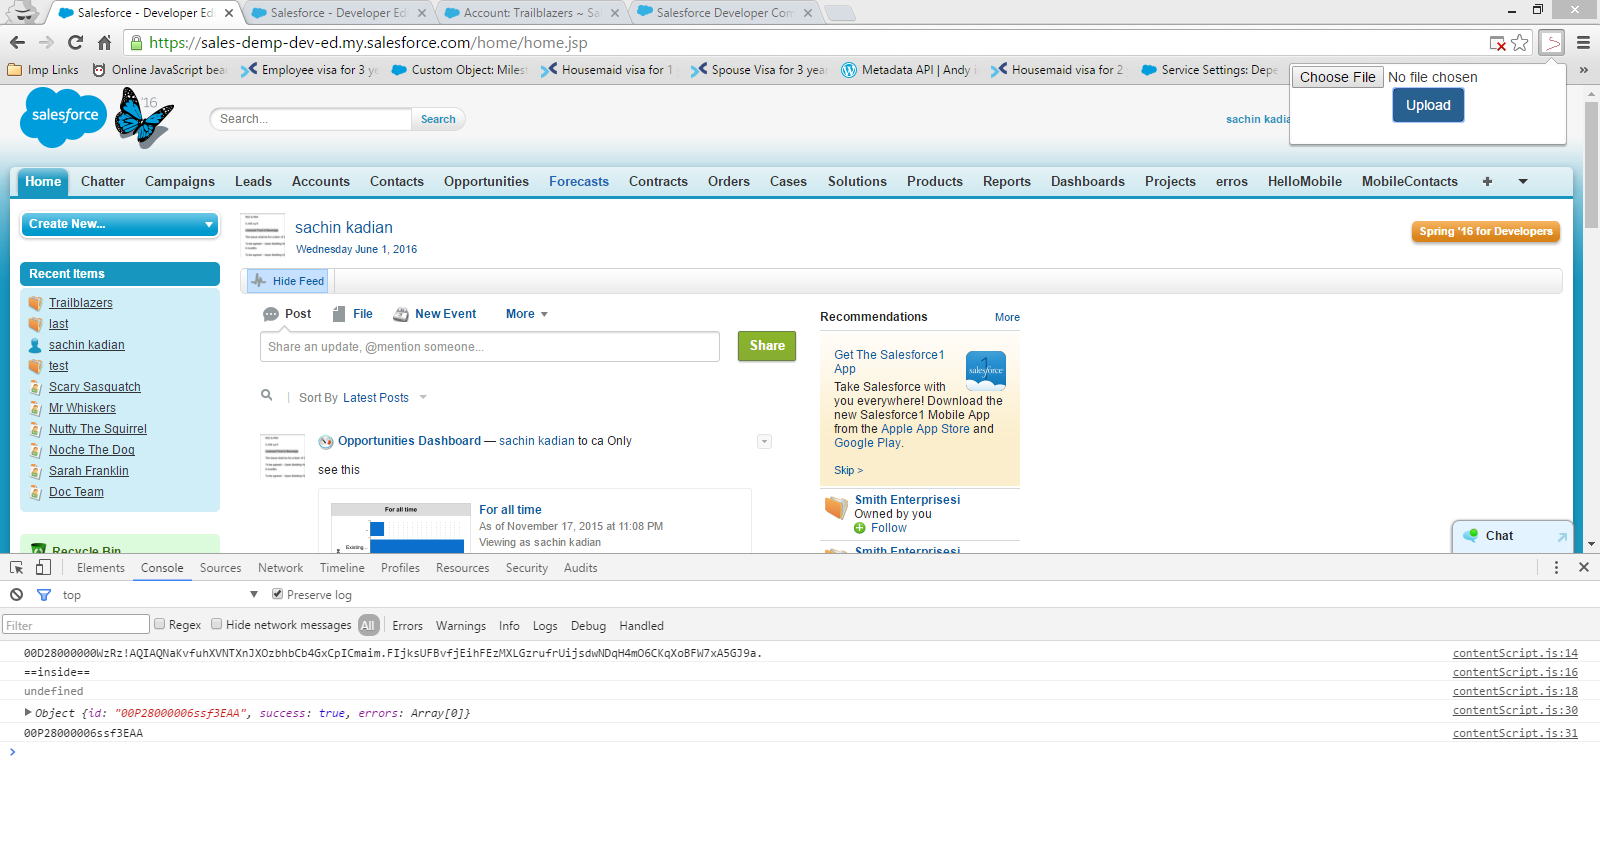Screen dimensions: 1600x857
Task: Open the Post feed composer
Action: pyautogui.click(x=287, y=314)
